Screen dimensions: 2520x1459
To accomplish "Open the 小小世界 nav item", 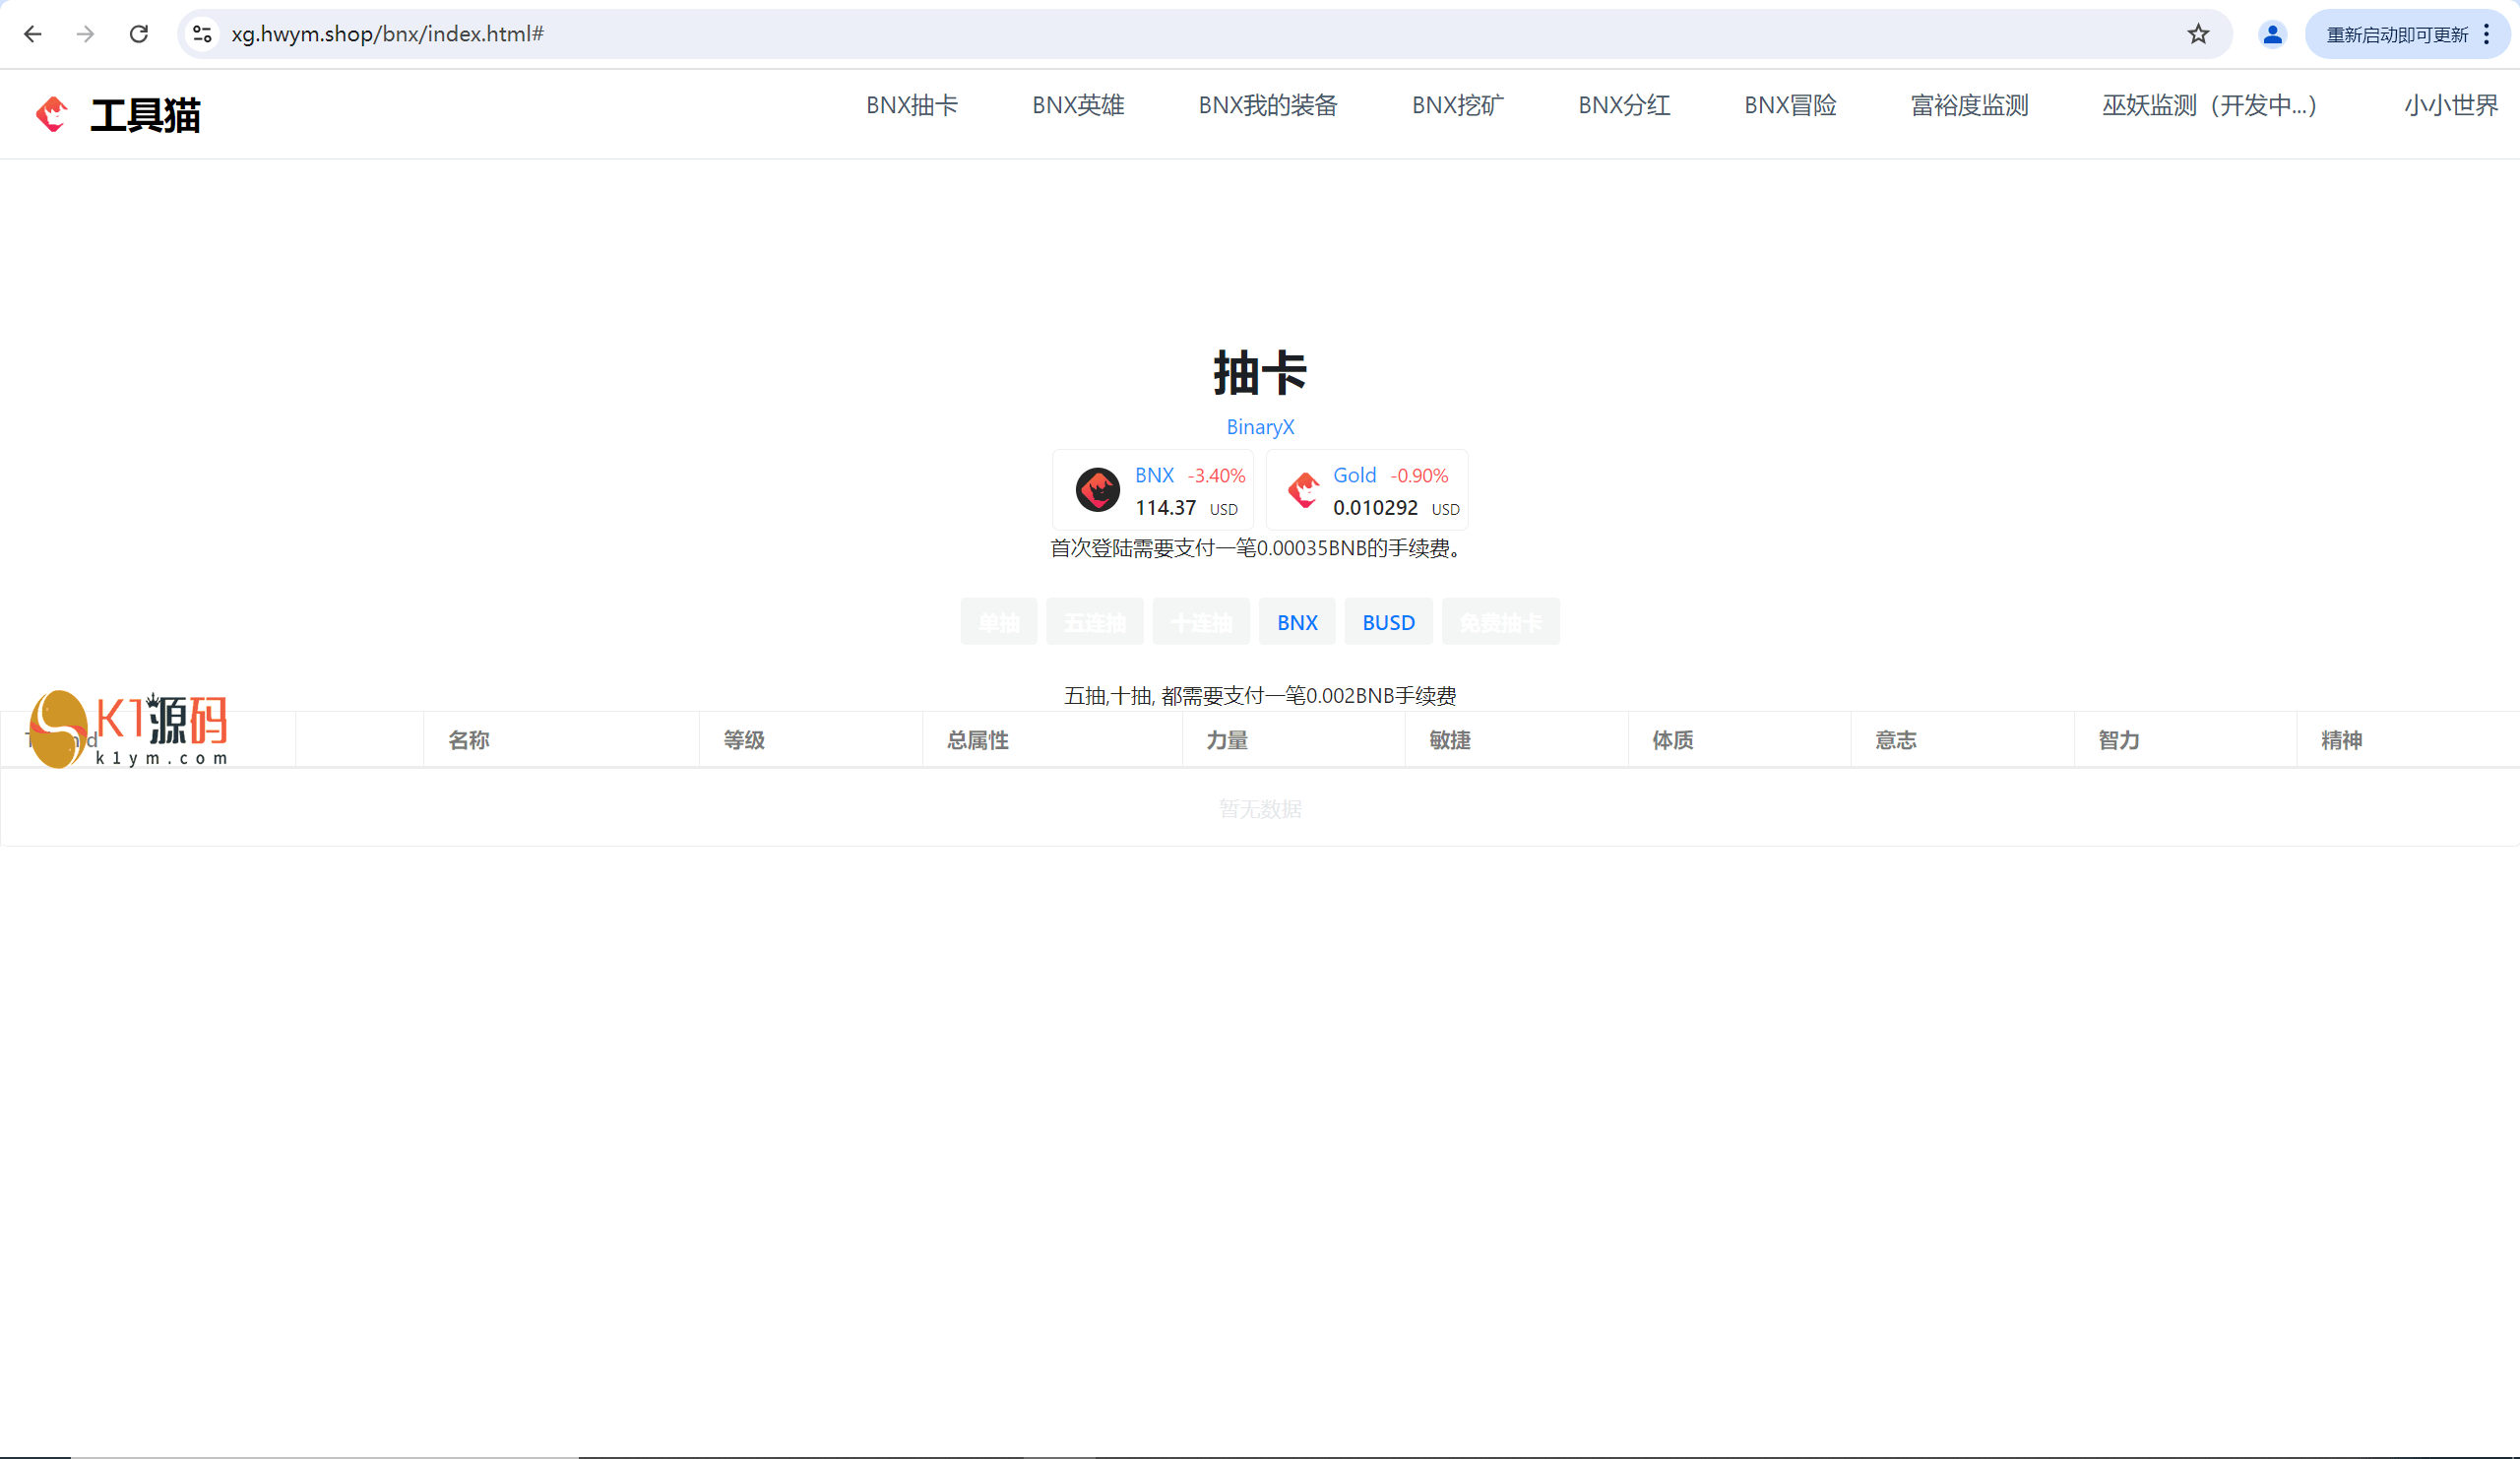I will point(2451,105).
